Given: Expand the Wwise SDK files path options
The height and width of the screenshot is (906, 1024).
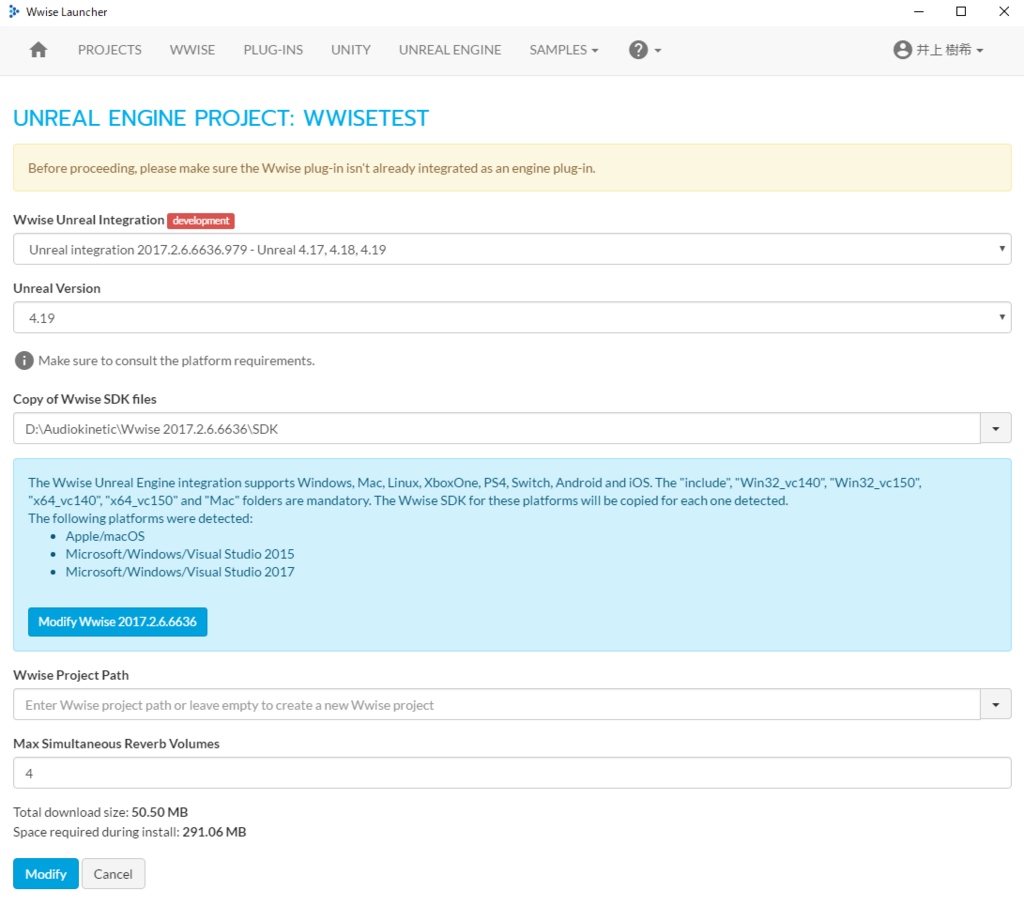Looking at the screenshot, I should [x=996, y=429].
